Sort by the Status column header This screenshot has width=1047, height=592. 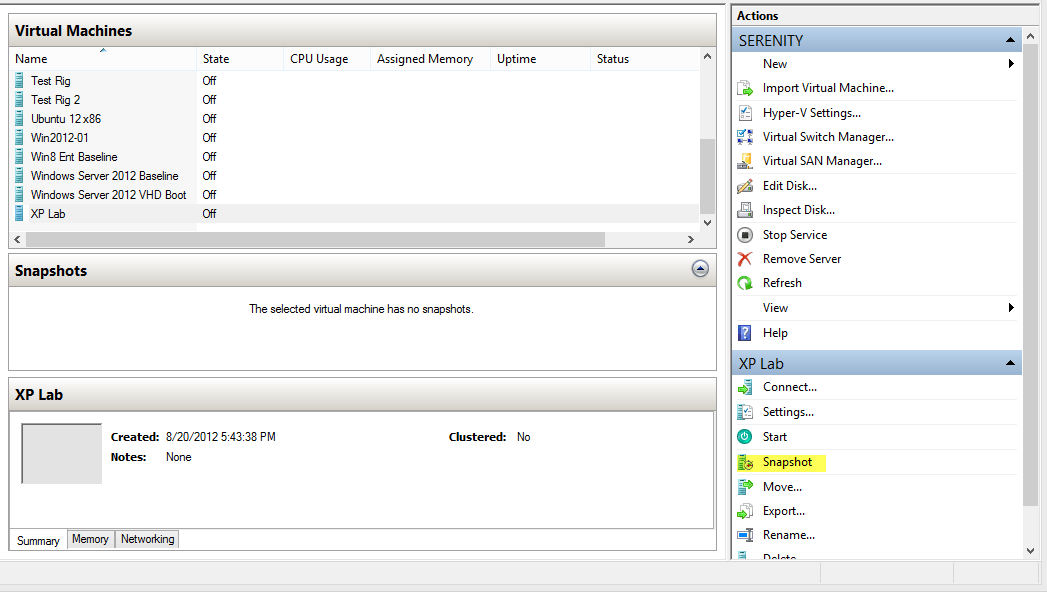[x=644, y=59]
